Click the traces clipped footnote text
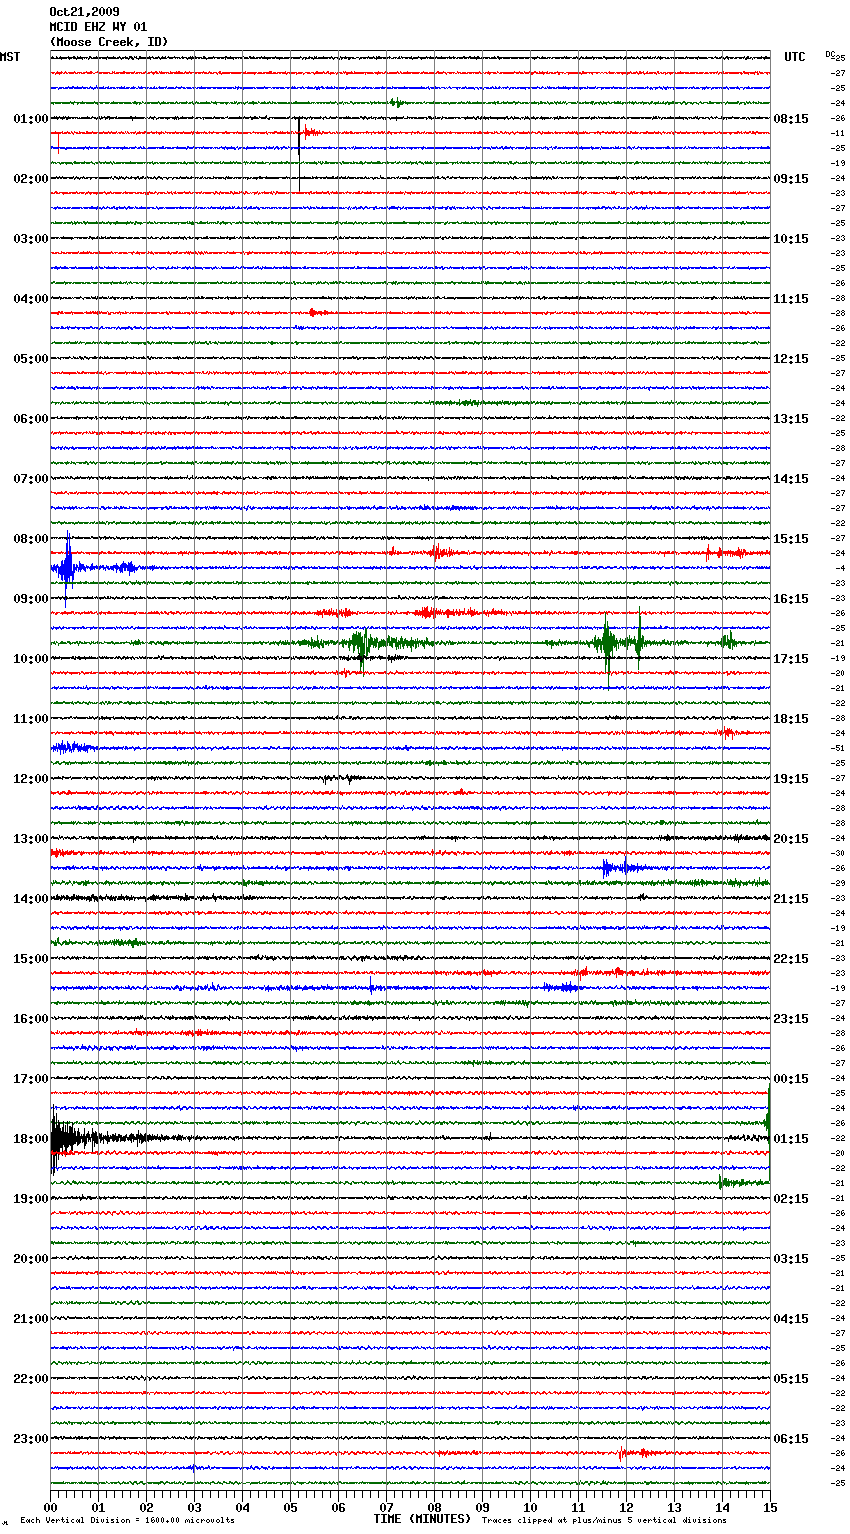850x1534 pixels. (604, 1520)
